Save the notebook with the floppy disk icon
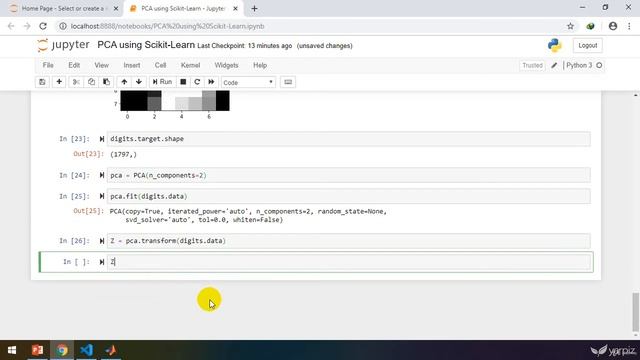640x360 pixels. 42,82
